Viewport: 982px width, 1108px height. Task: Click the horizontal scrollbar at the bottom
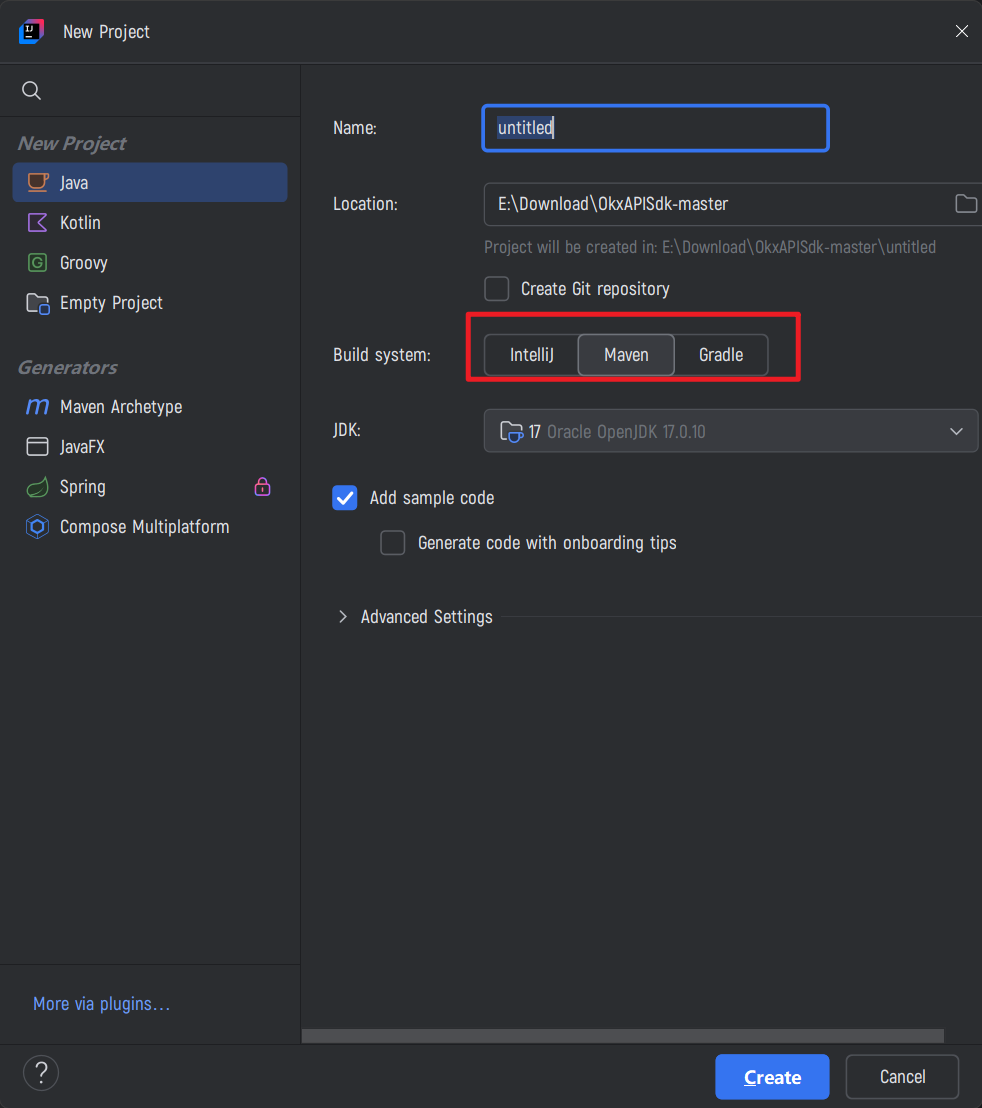click(622, 1036)
